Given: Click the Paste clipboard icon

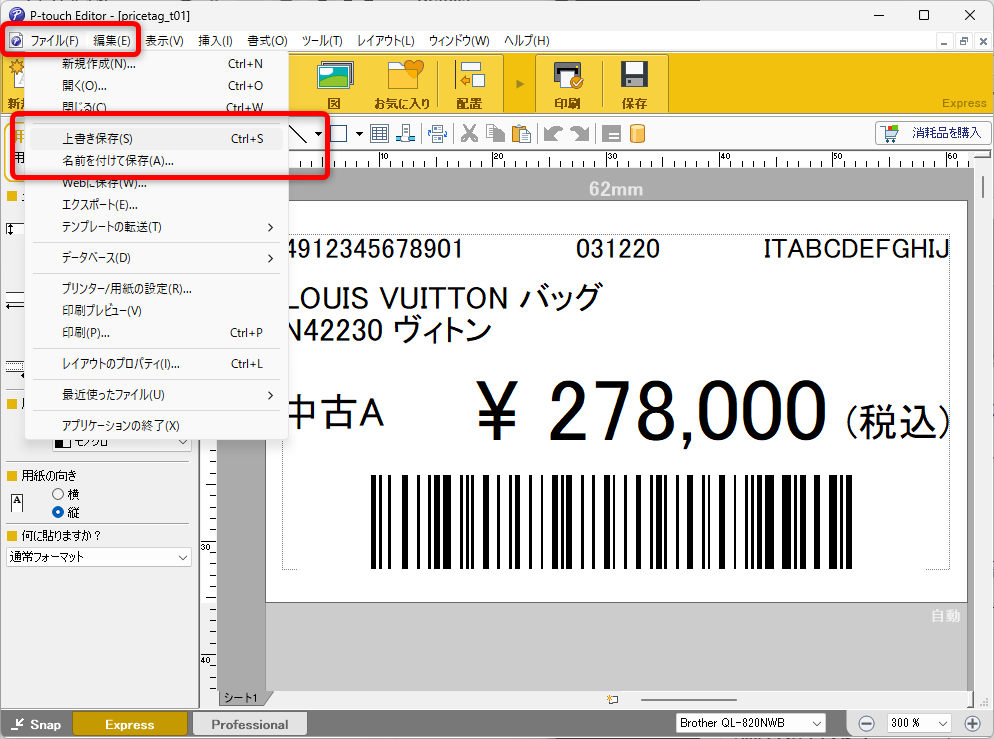Looking at the screenshot, I should pyautogui.click(x=520, y=134).
